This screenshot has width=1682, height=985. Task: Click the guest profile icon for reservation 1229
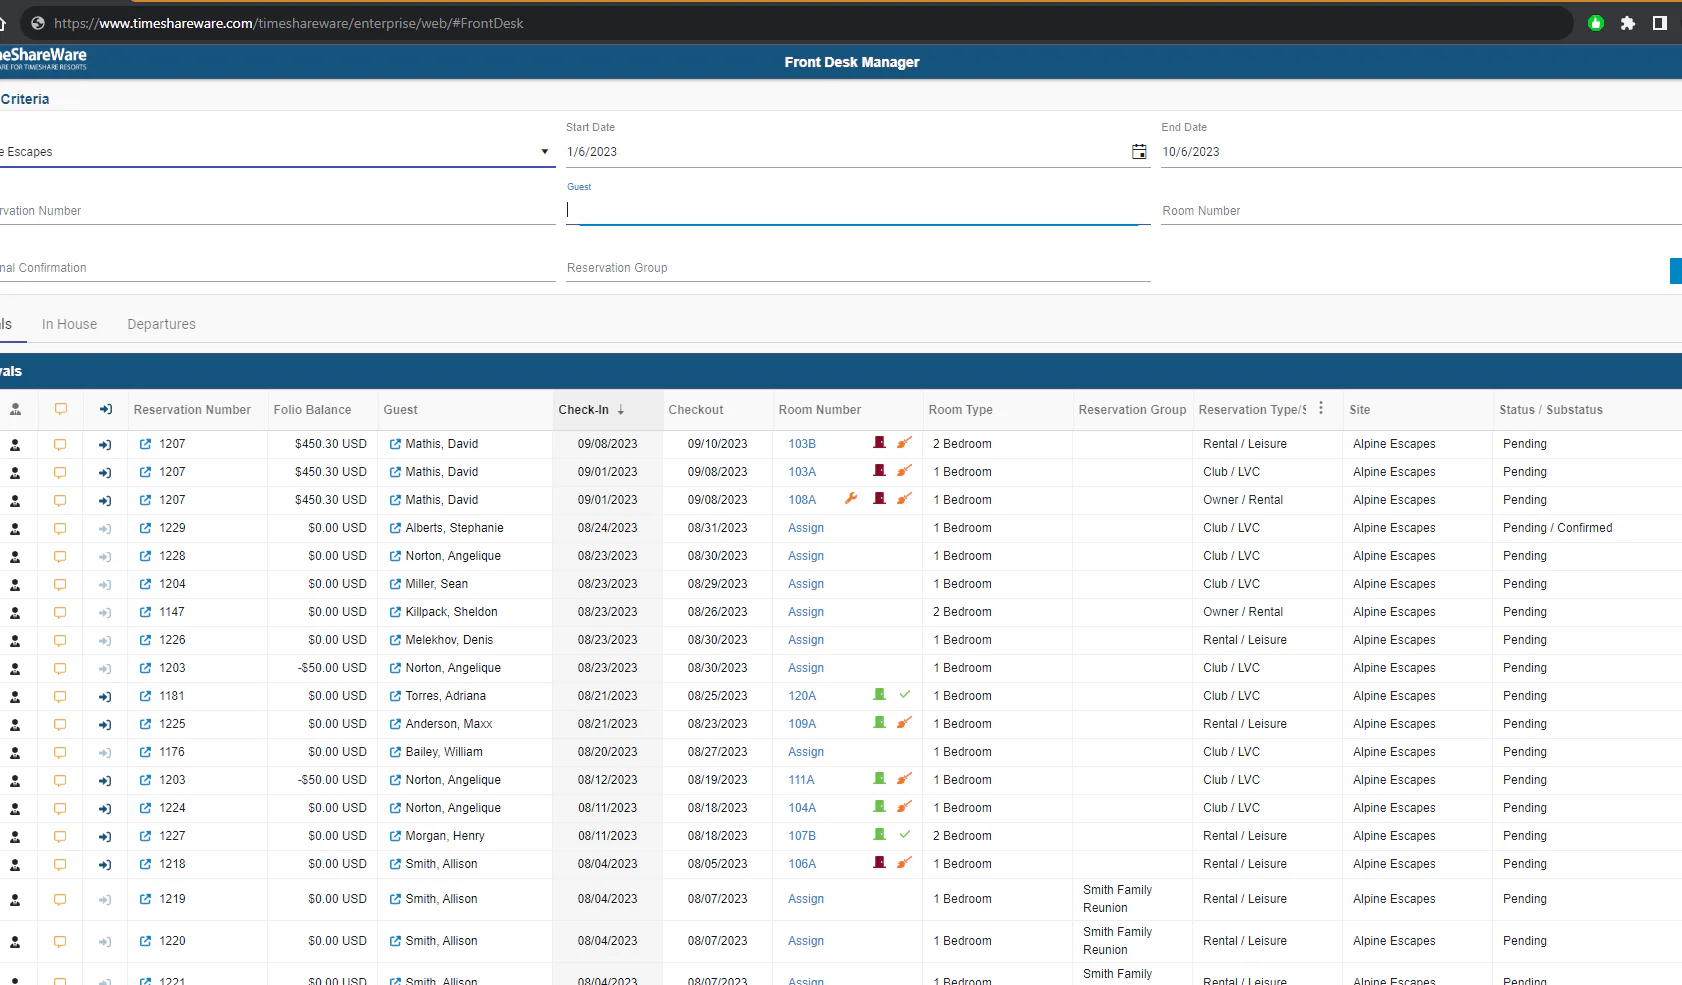point(15,528)
